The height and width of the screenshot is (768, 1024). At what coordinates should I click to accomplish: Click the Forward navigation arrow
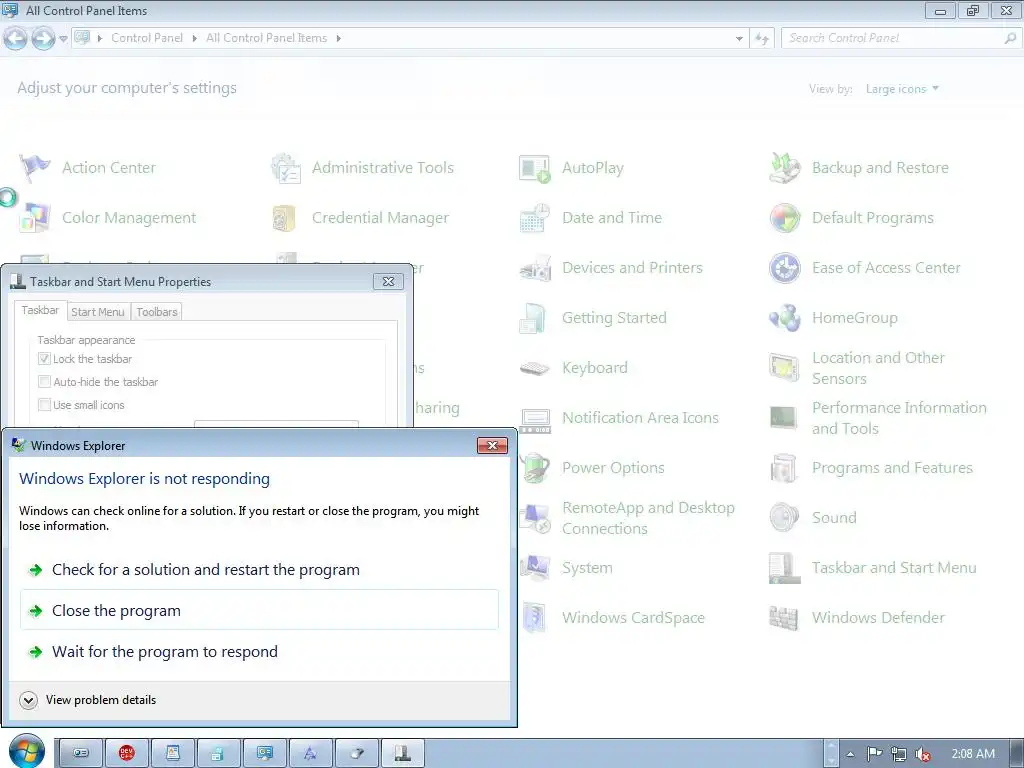[43, 39]
